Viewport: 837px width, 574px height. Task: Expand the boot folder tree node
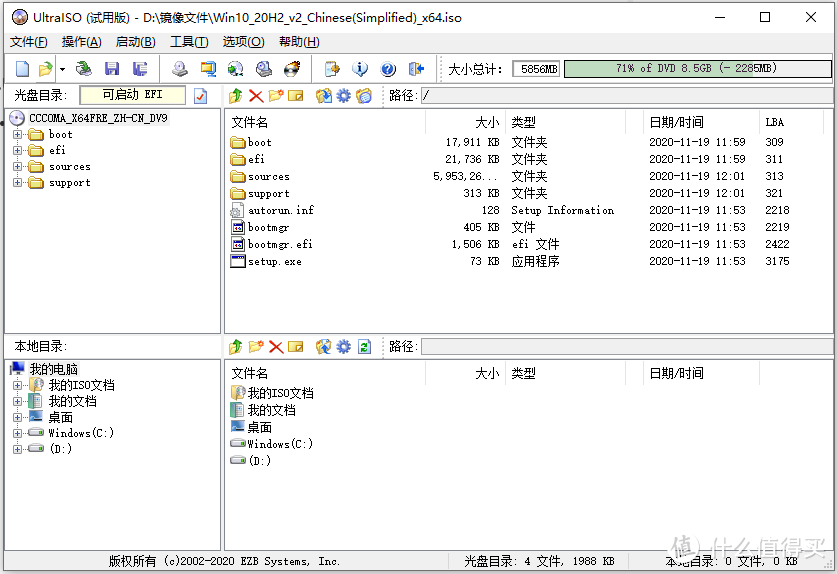tap(18, 135)
